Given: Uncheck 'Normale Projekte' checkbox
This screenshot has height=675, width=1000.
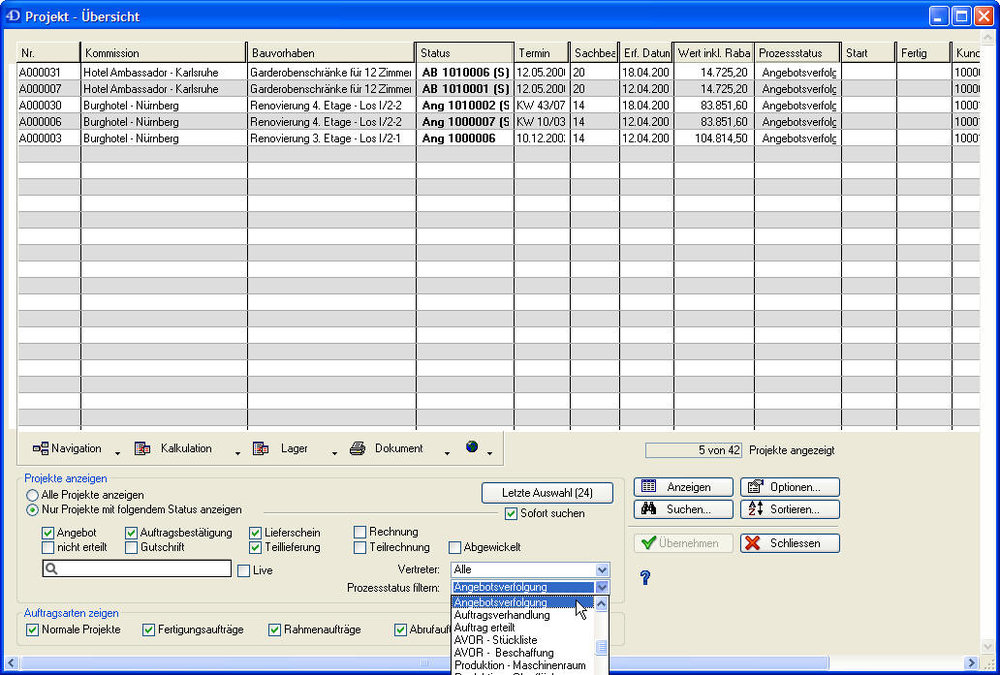Looking at the screenshot, I should [32, 630].
